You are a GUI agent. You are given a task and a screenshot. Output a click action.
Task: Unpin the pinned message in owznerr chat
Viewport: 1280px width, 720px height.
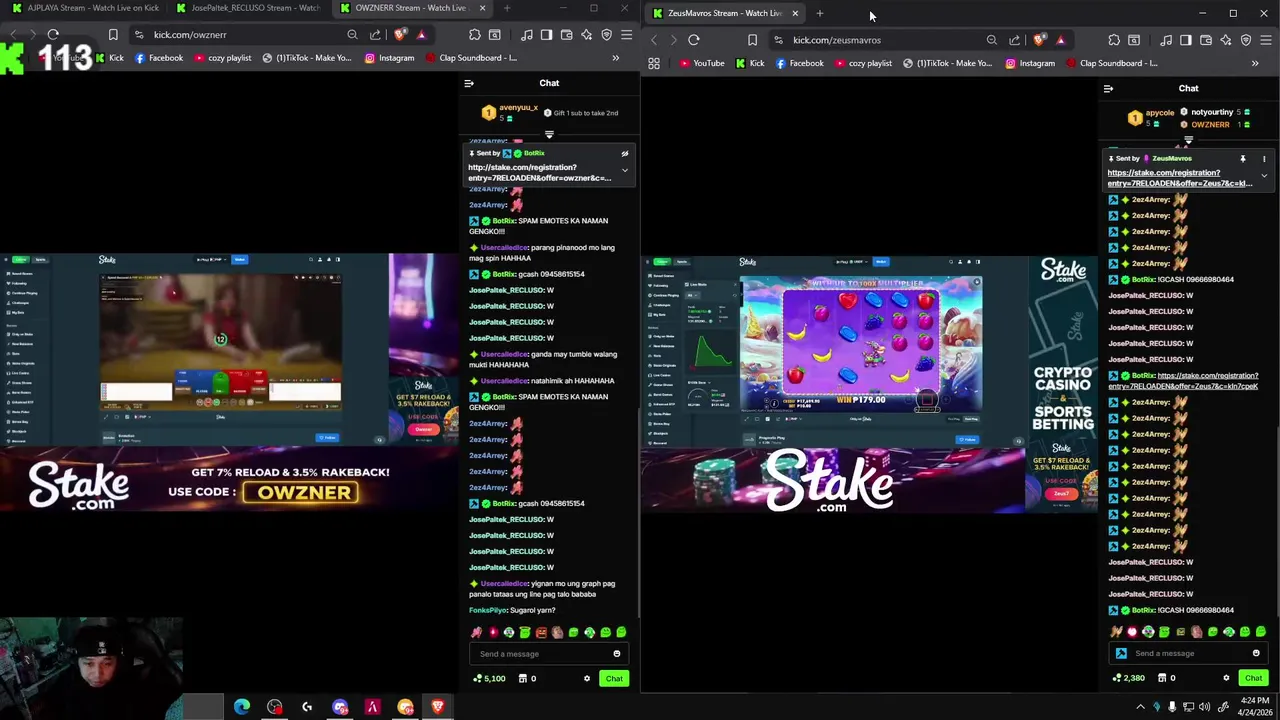click(x=625, y=154)
